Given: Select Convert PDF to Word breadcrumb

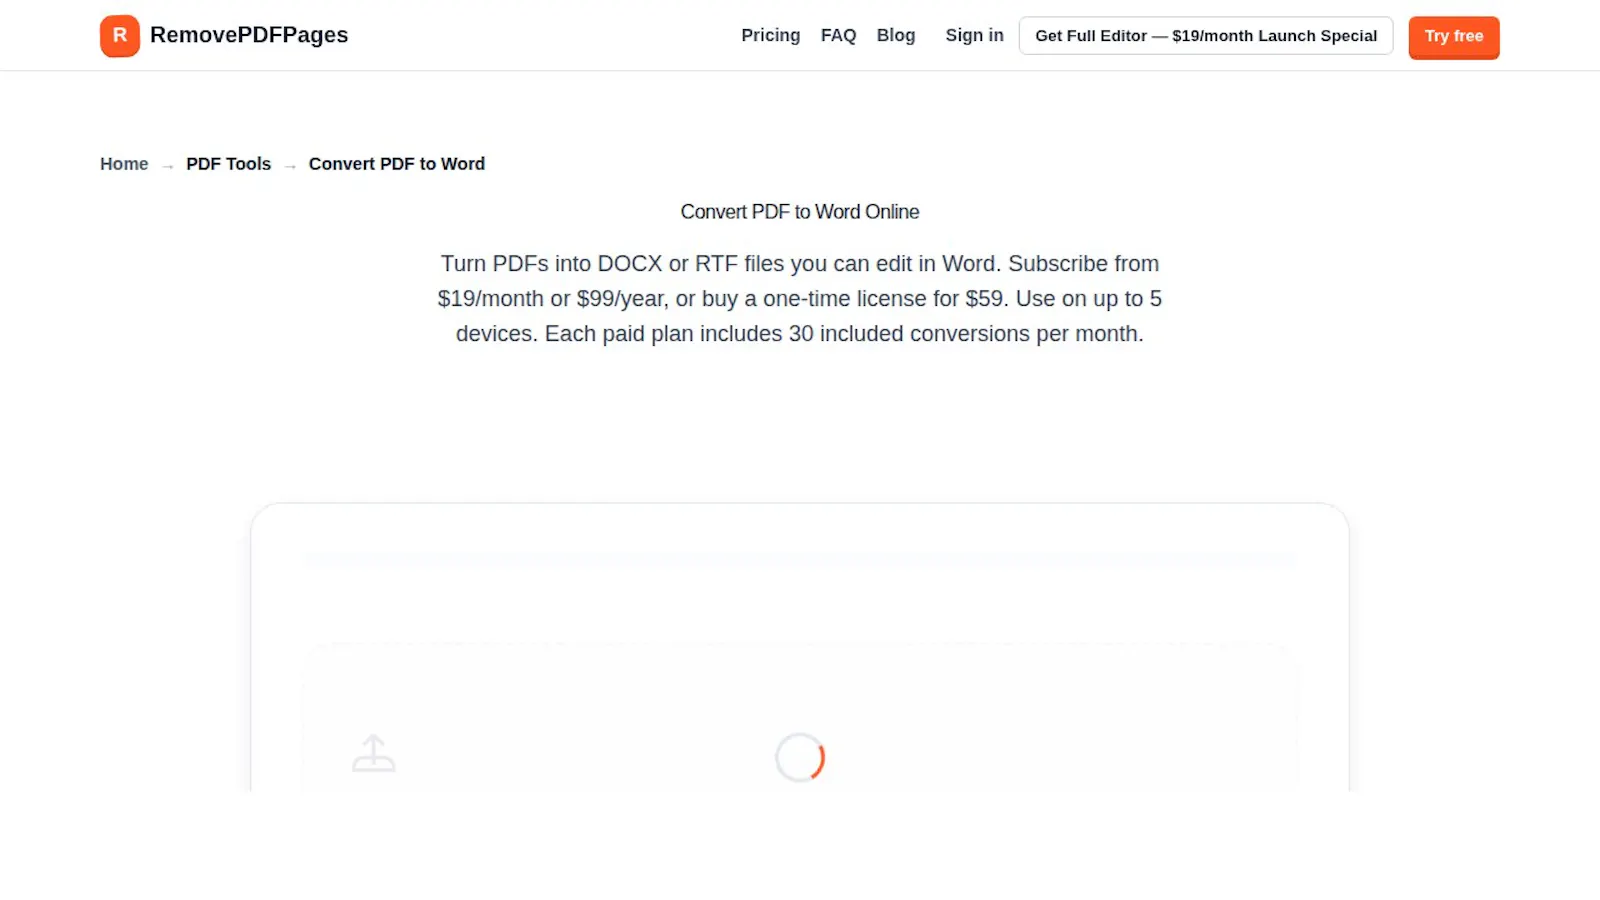Looking at the screenshot, I should pos(397,164).
